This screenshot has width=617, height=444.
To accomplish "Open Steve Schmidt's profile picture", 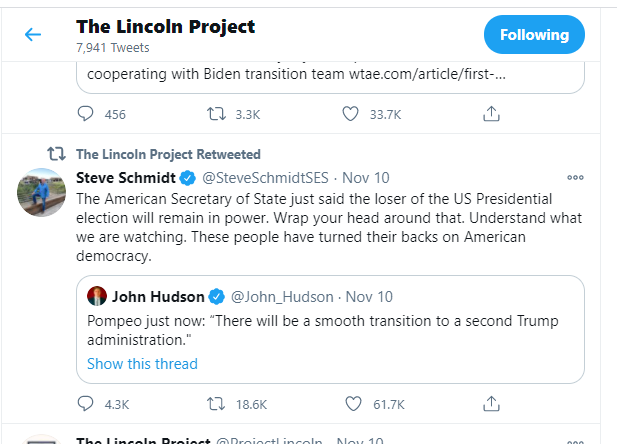I will (x=42, y=192).
